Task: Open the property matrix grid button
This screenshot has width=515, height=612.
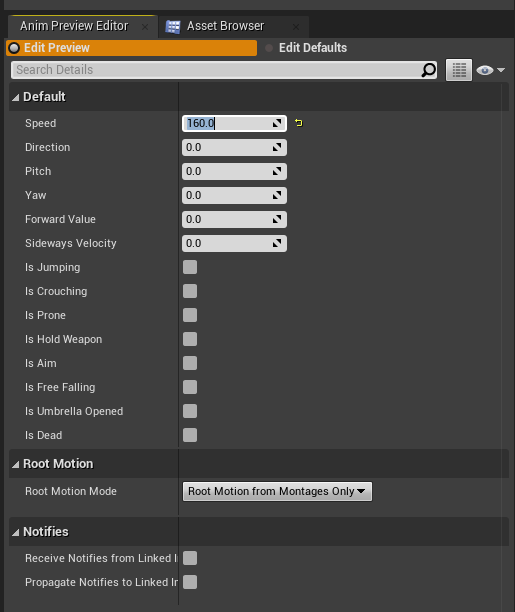Action: click(459, 70)
